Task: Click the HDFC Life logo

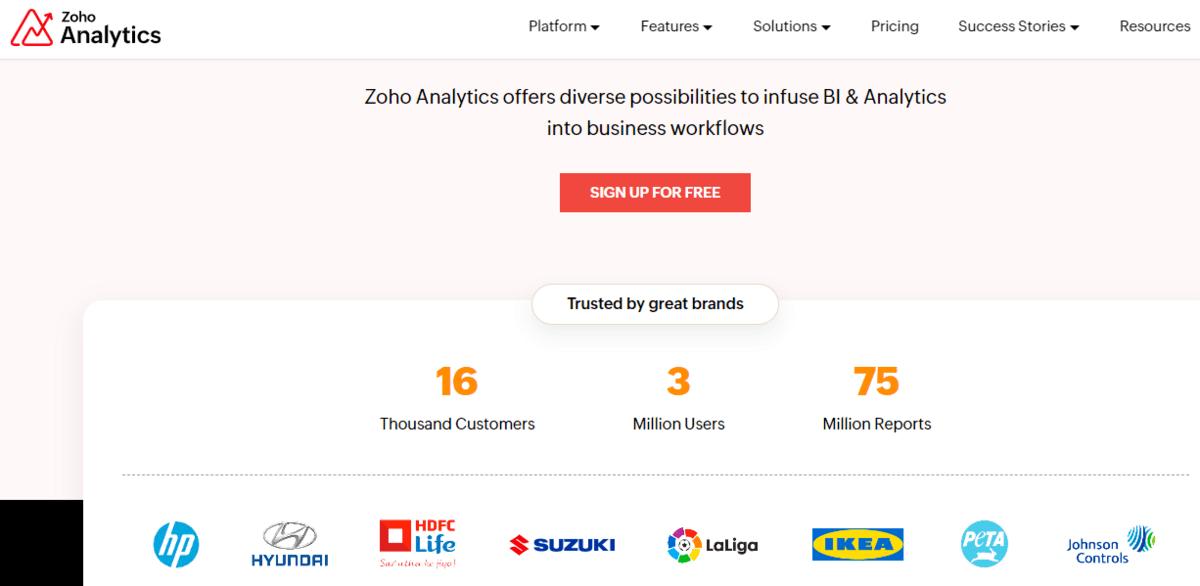Action: pos(417,543)
